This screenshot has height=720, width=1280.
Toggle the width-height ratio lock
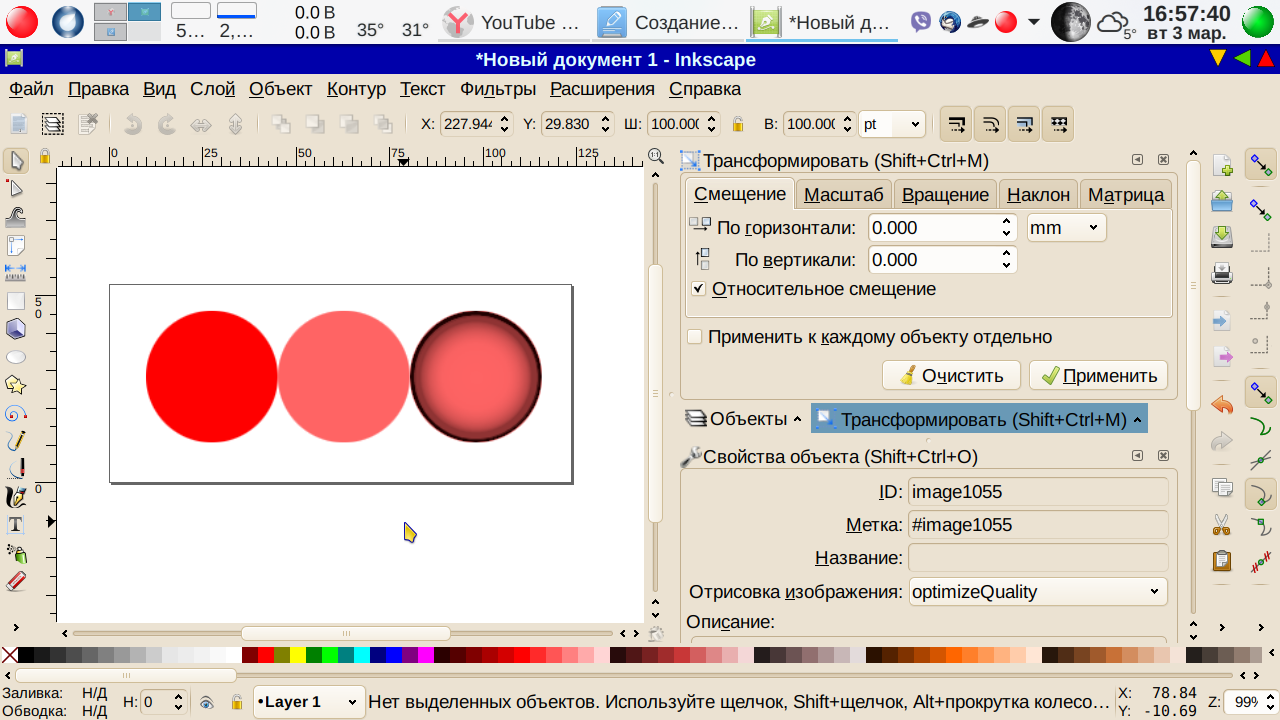coord(738,125)
